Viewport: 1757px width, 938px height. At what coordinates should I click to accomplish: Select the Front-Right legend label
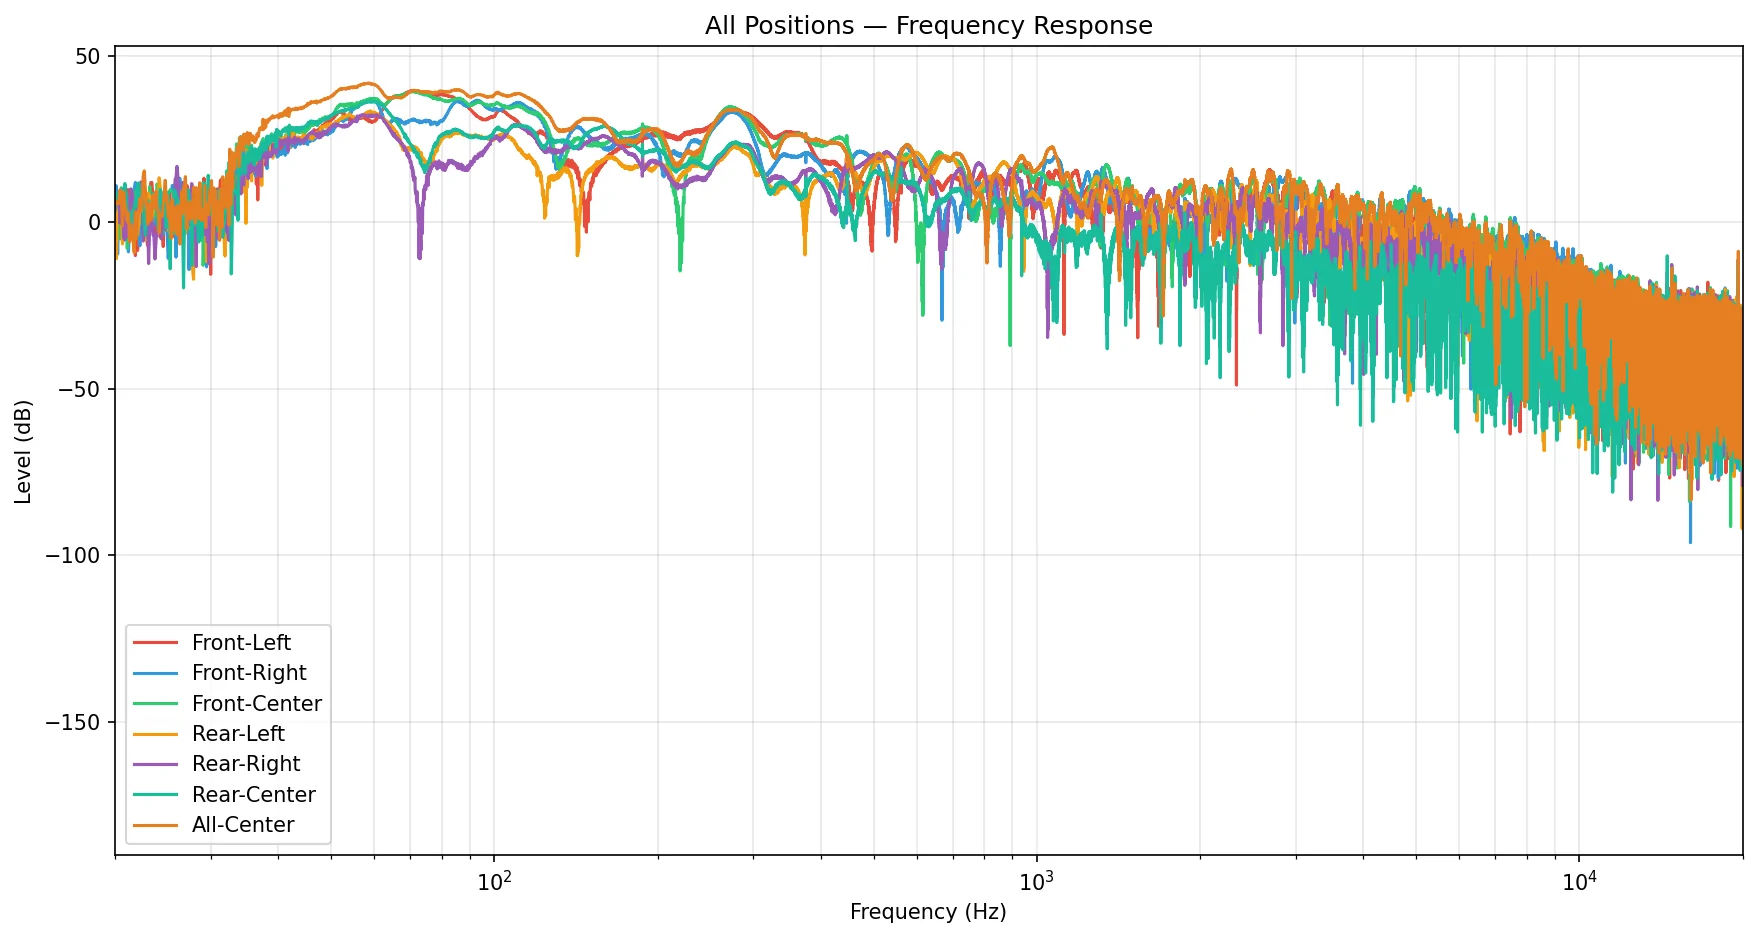click(249, 673)
